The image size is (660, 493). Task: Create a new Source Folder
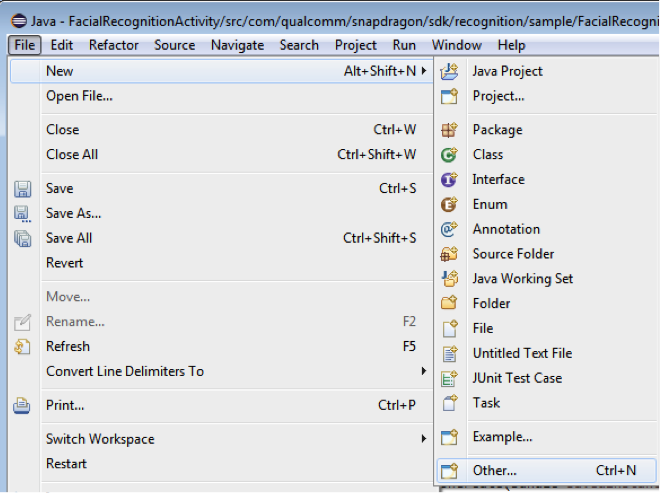(x=547, y=254)
